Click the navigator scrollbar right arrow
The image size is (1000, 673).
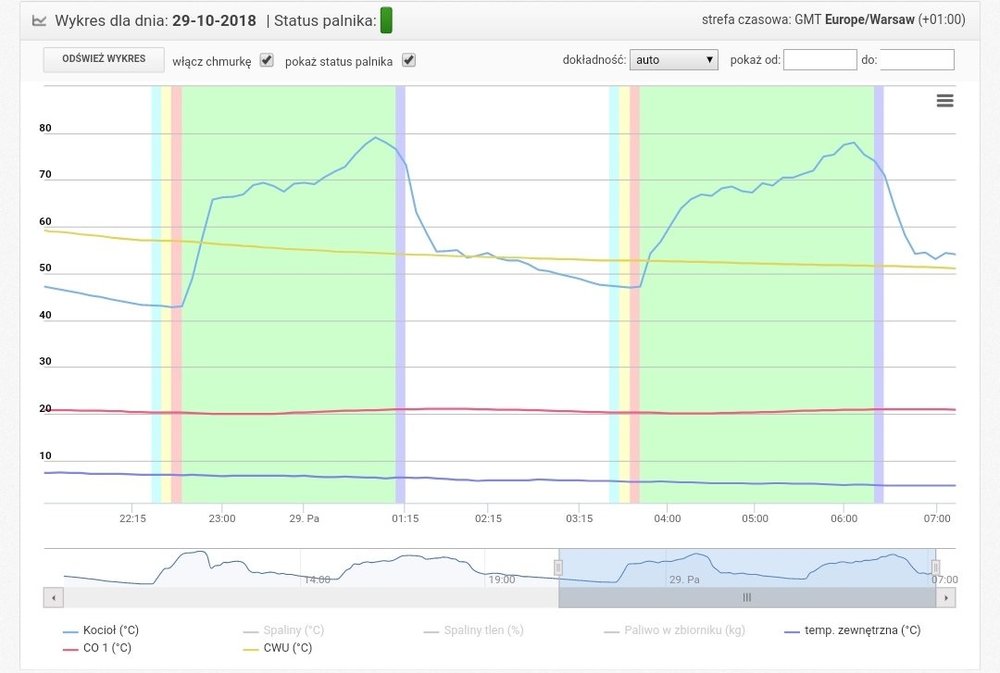pyautogui.click(x=946, y=597)
